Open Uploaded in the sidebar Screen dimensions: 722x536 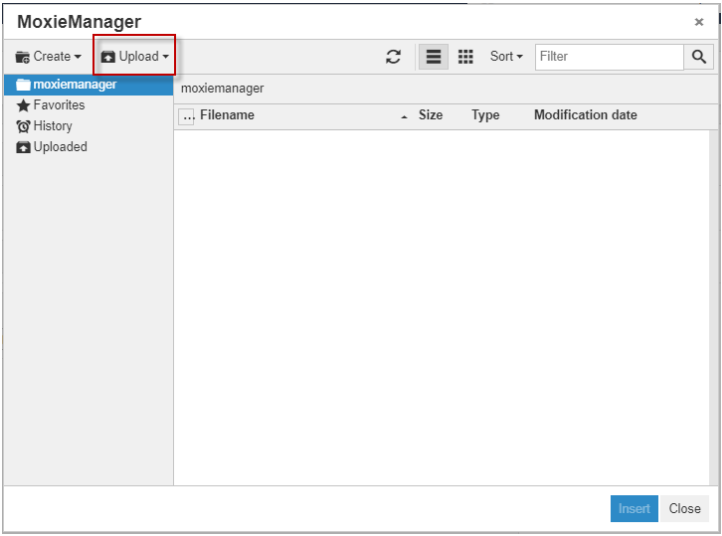(52, 147)
